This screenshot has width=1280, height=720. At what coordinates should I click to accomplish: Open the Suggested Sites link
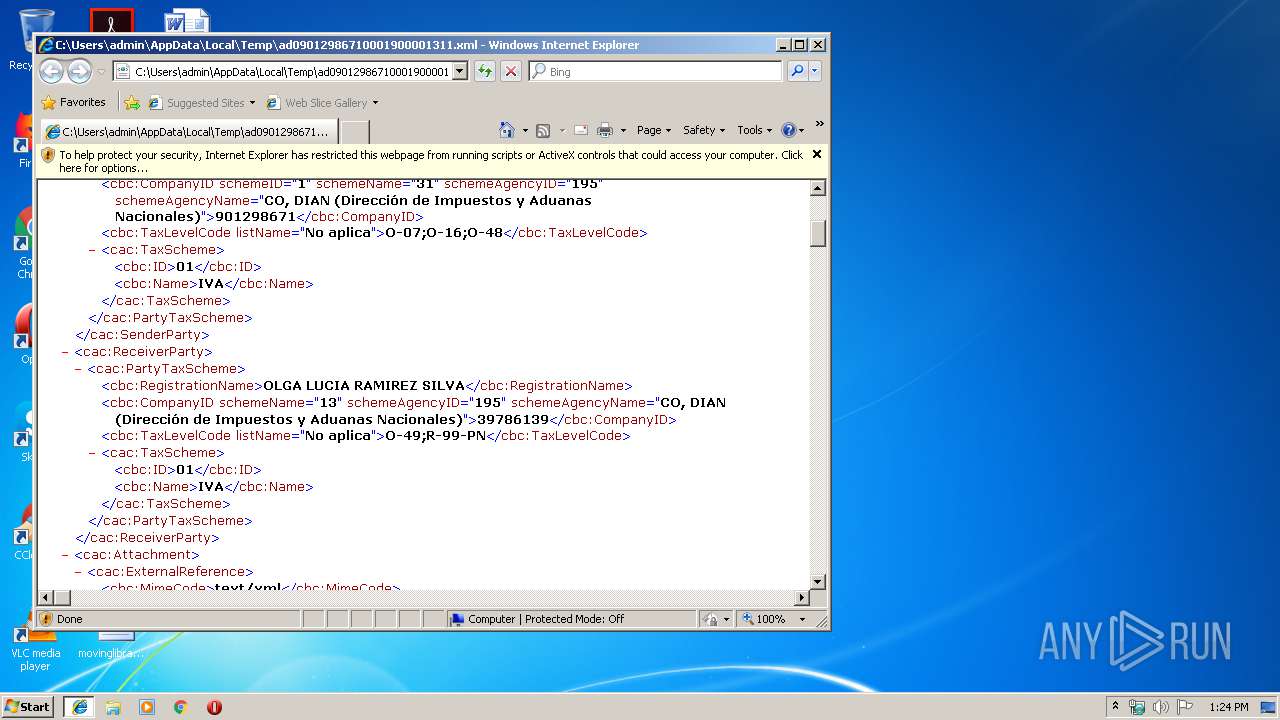coord(201,102)
